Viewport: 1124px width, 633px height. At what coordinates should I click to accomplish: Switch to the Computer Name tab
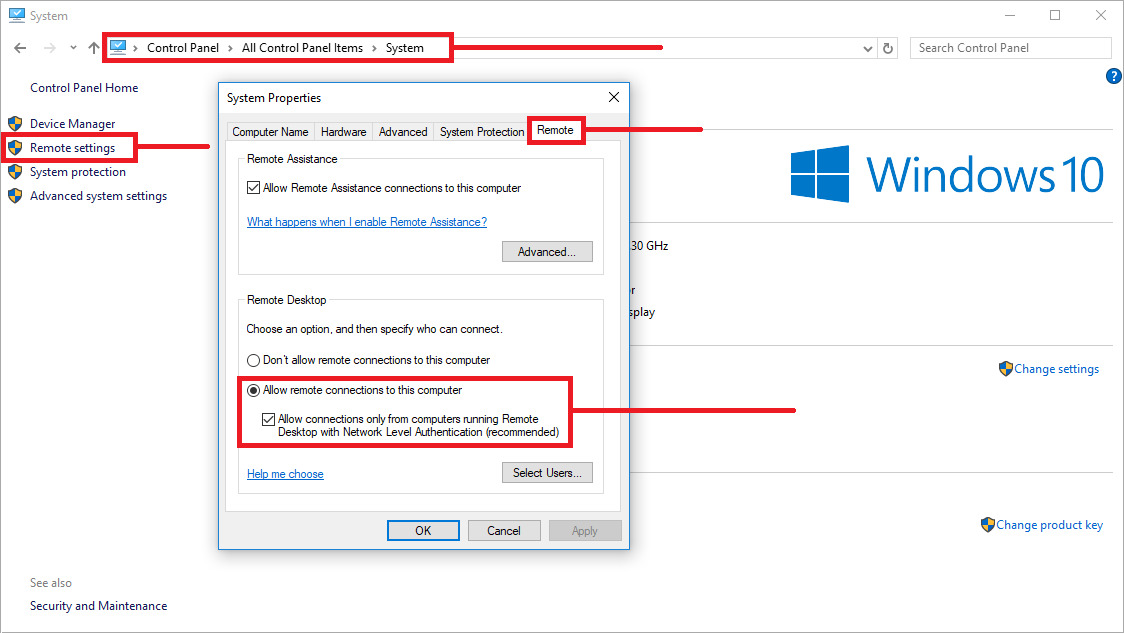pyautogui.click(x=270, y=132)
